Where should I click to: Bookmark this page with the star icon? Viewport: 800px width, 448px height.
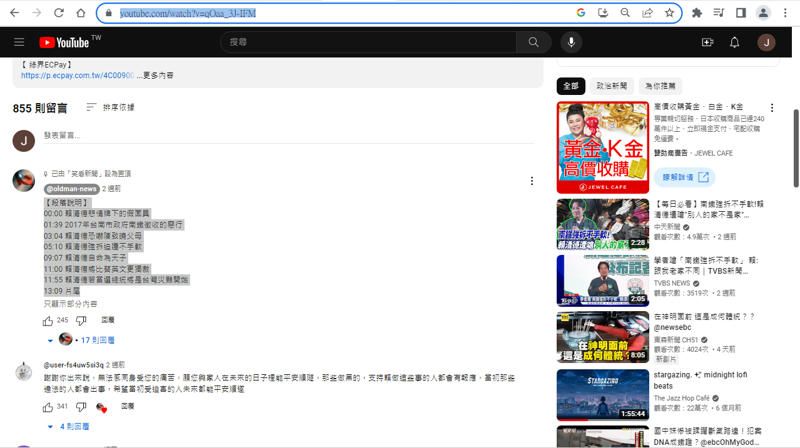669,13
